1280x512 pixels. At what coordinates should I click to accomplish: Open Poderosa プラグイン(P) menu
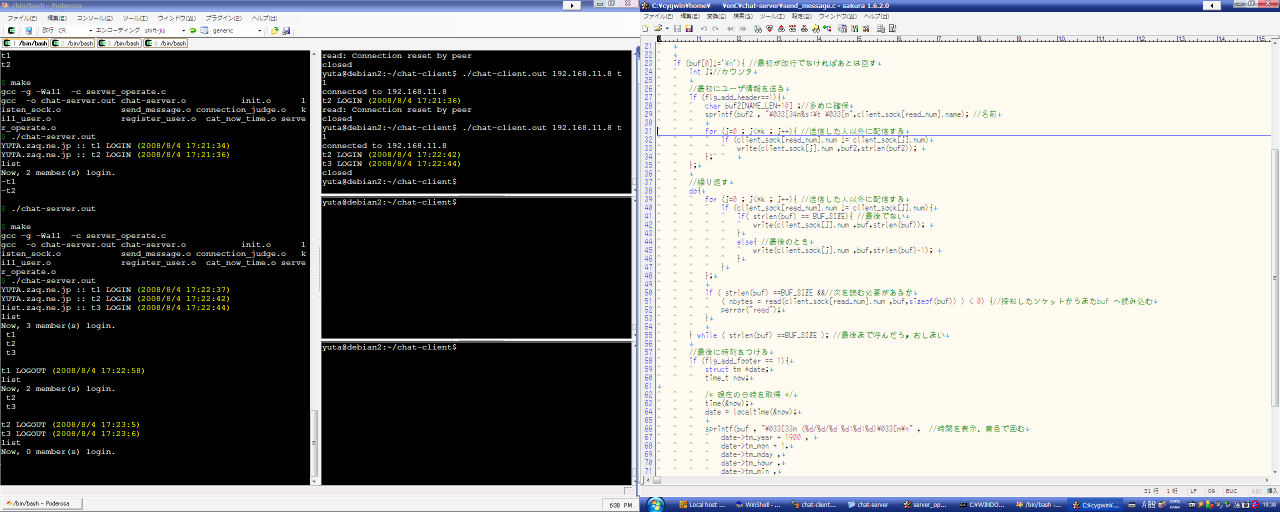point(223,18)
